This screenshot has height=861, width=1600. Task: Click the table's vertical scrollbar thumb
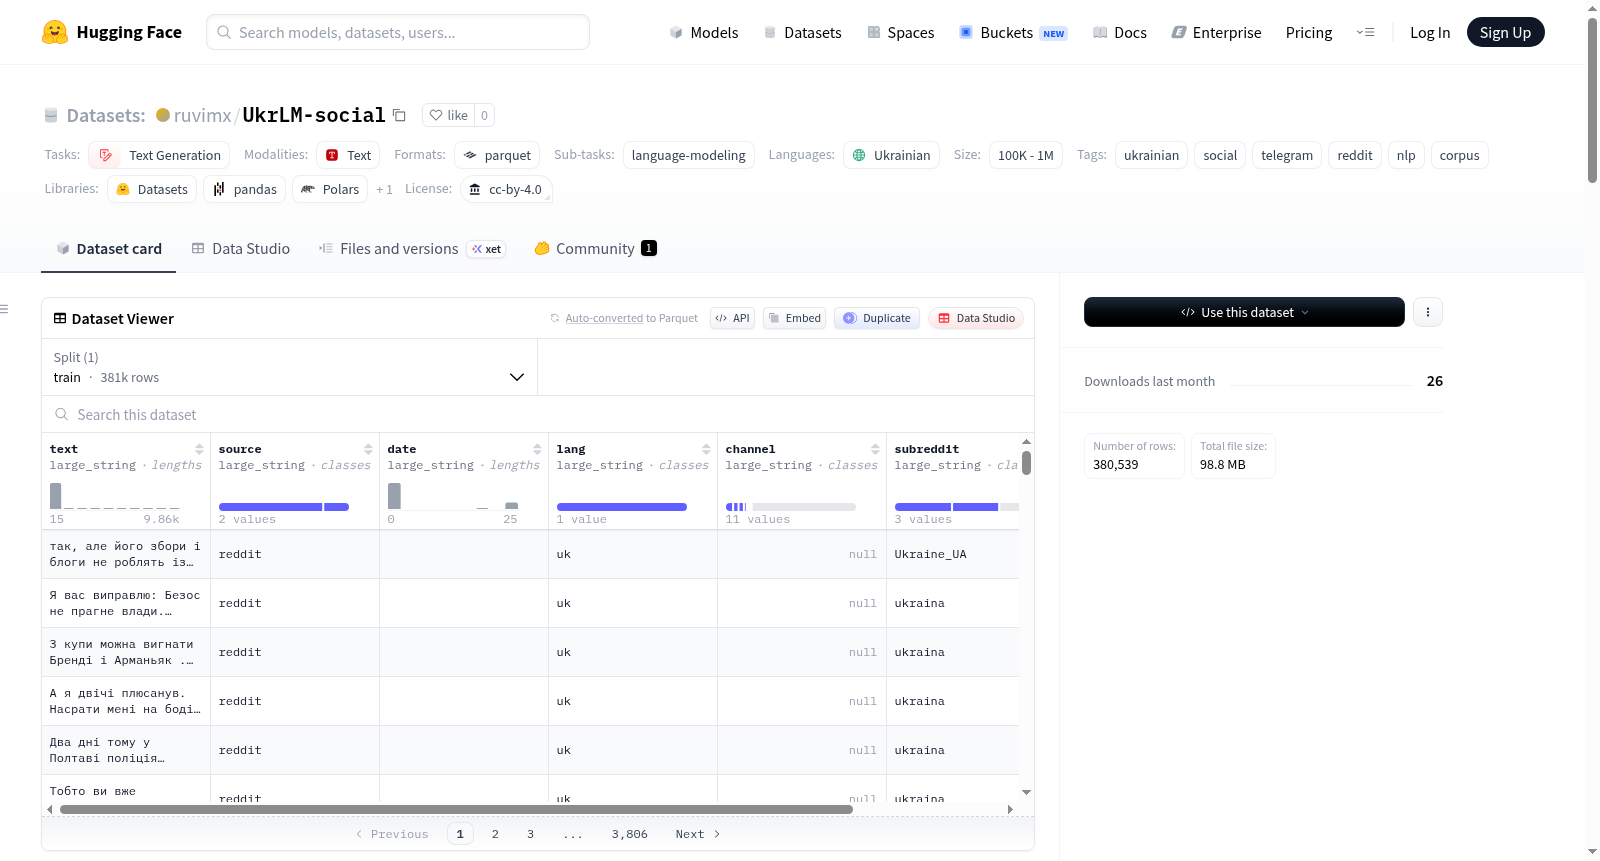click(x=1026, y=463)
